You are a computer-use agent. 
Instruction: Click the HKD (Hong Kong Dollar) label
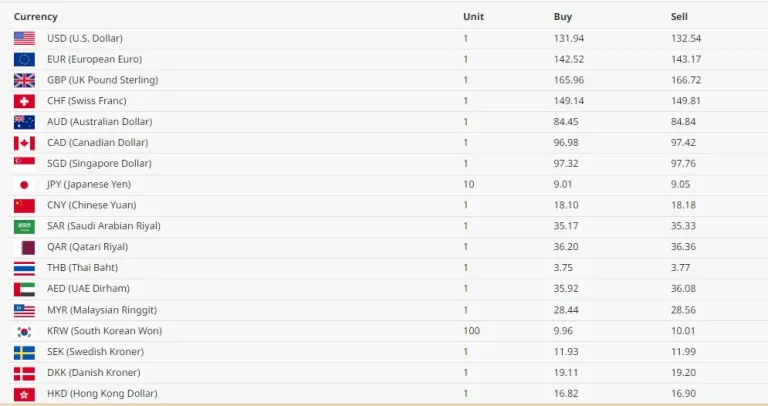click(x=102, y=394)
